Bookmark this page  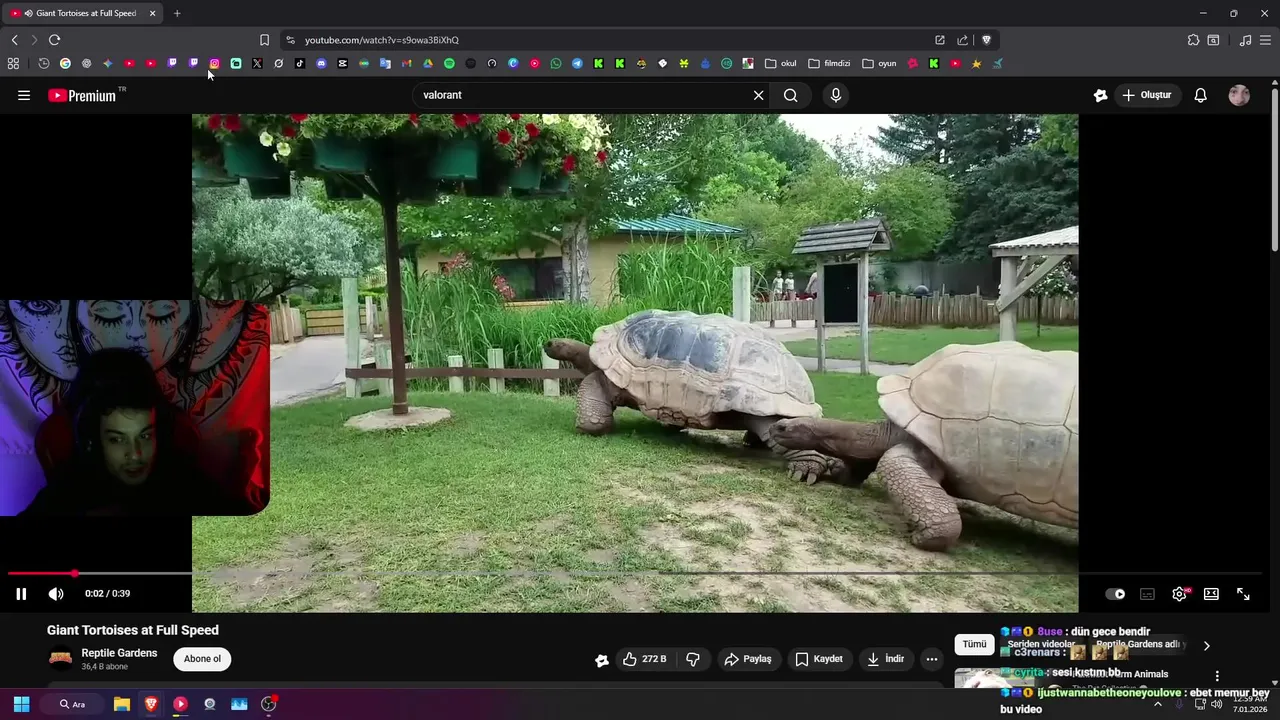pyautogui.click(x=264, y=40)
